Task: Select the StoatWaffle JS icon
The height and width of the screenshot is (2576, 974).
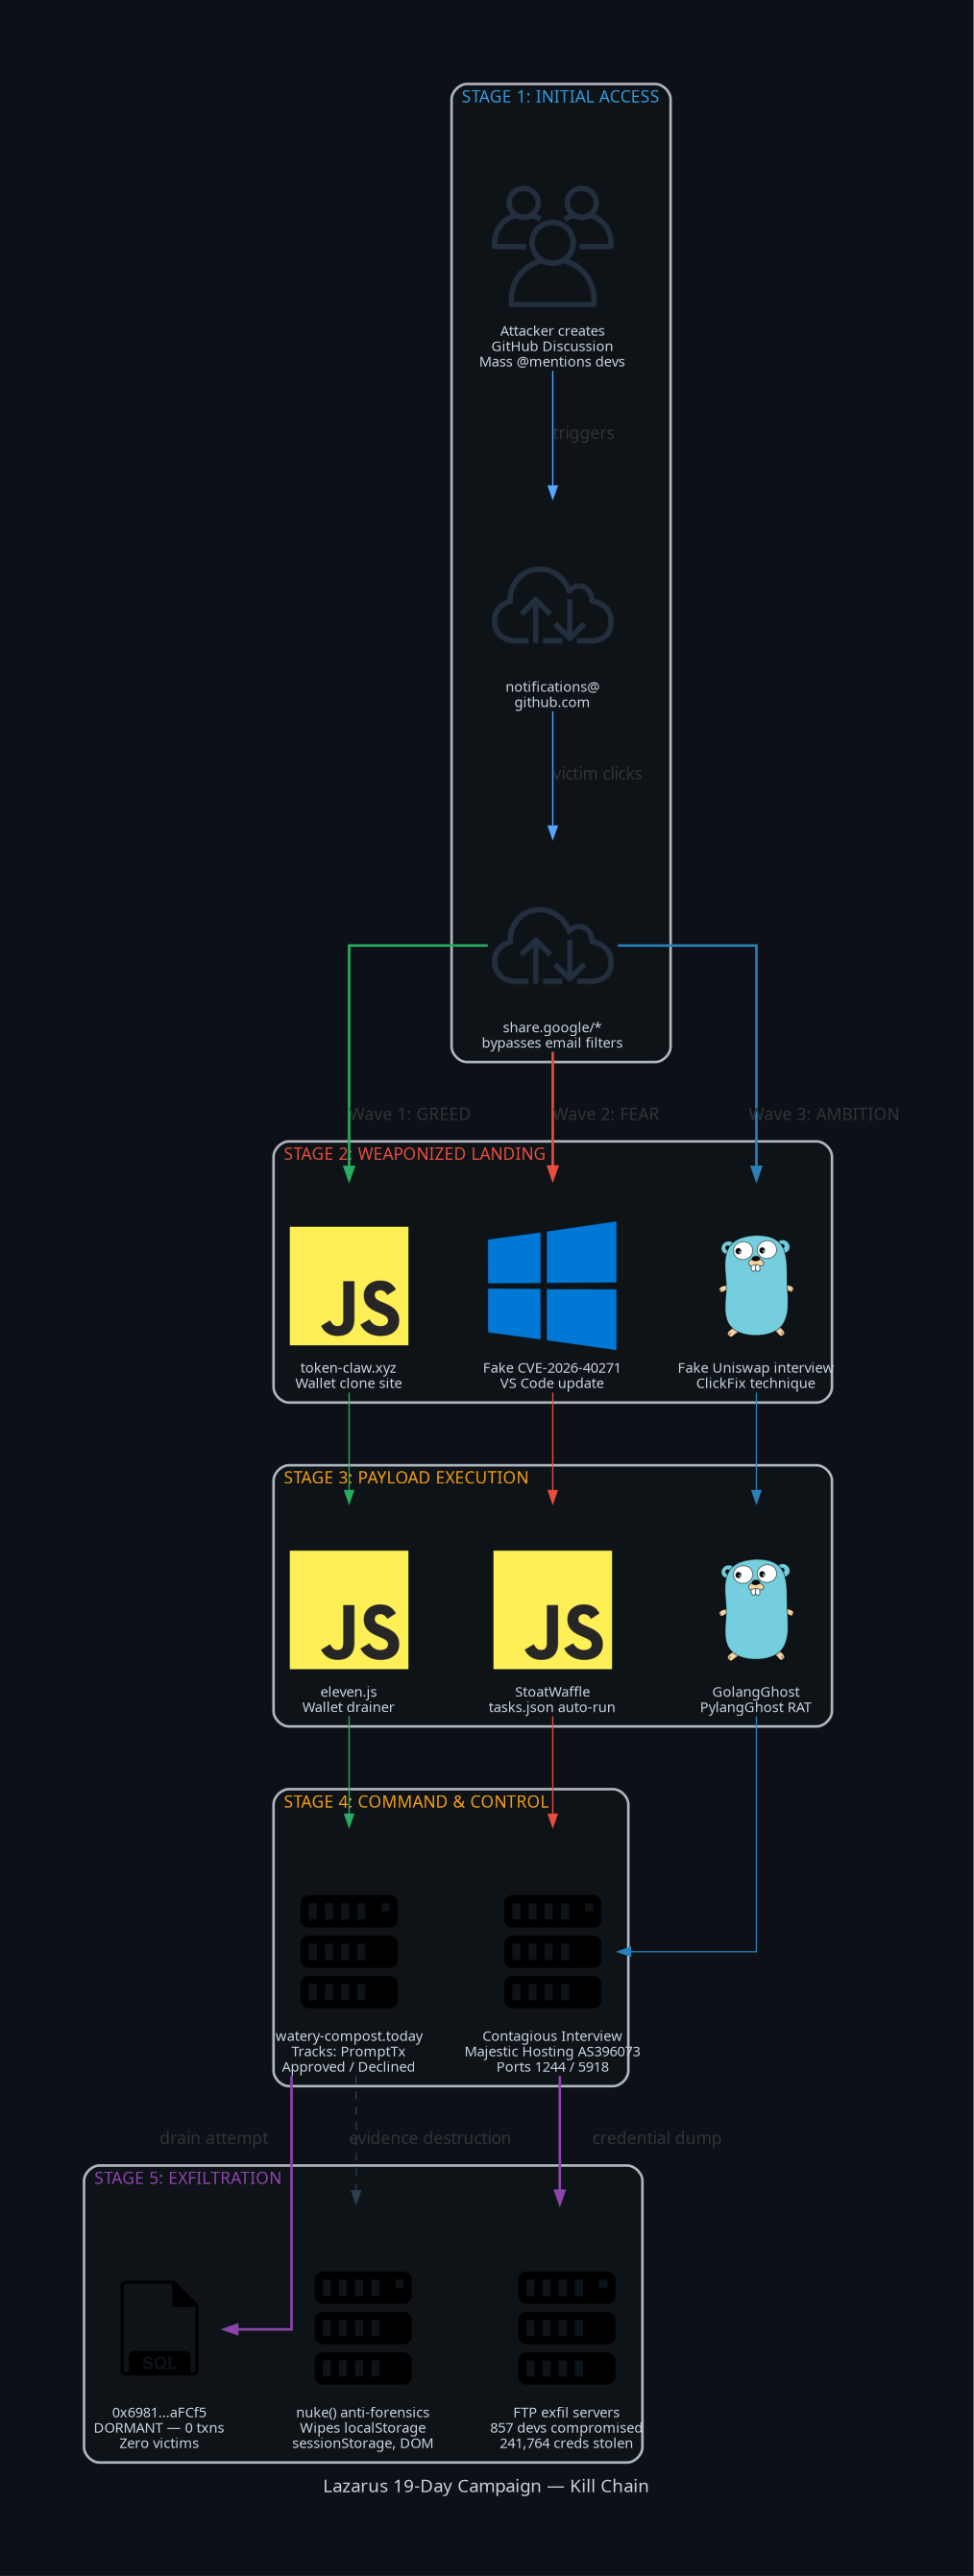Action: point(552,1610)
